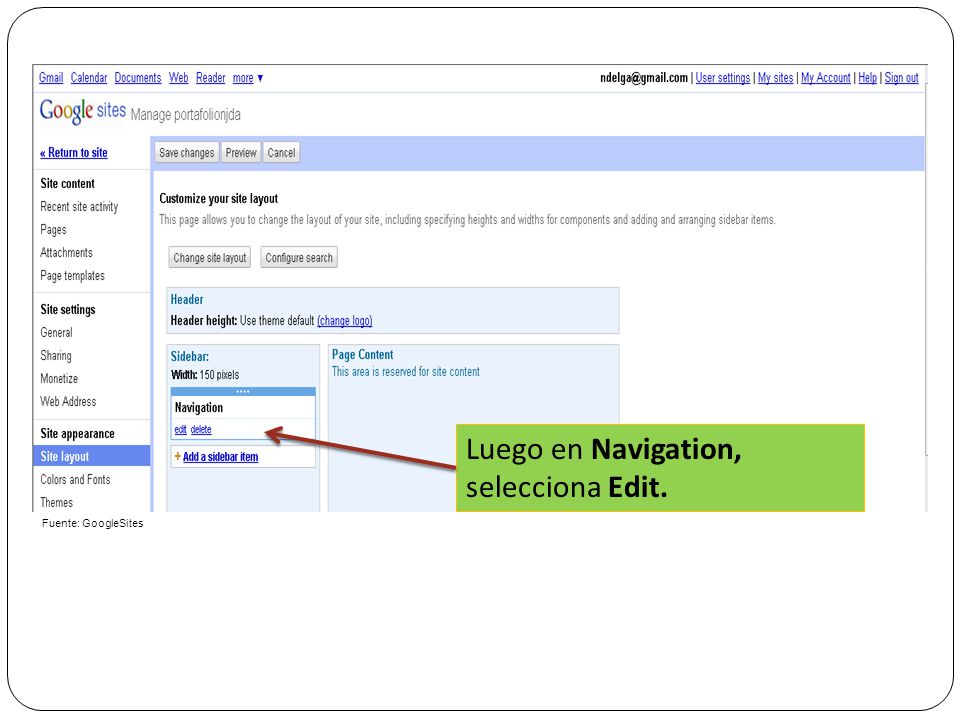Open Pages in Site content

coord(53,230)
